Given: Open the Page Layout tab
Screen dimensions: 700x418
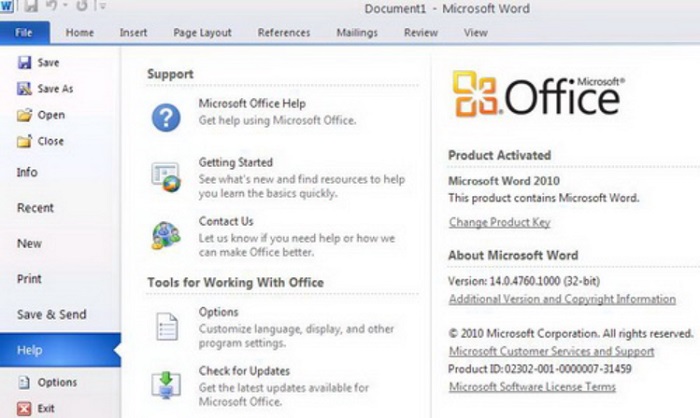Looking at the screenshot, I should [x=202, y=33].
